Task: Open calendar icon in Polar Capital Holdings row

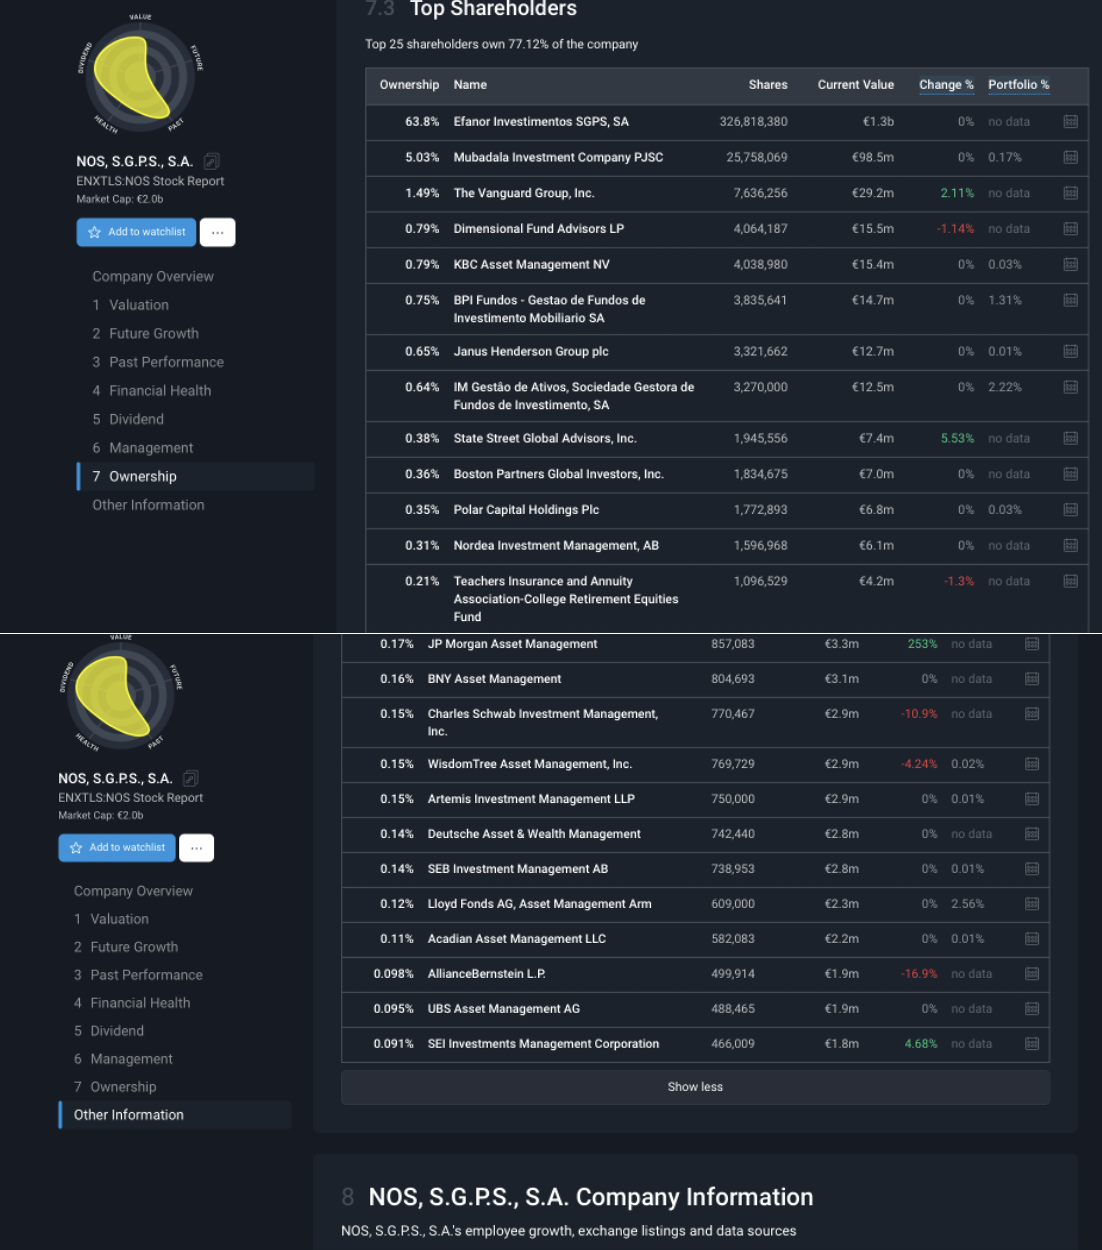Action: click(1070, 510)
